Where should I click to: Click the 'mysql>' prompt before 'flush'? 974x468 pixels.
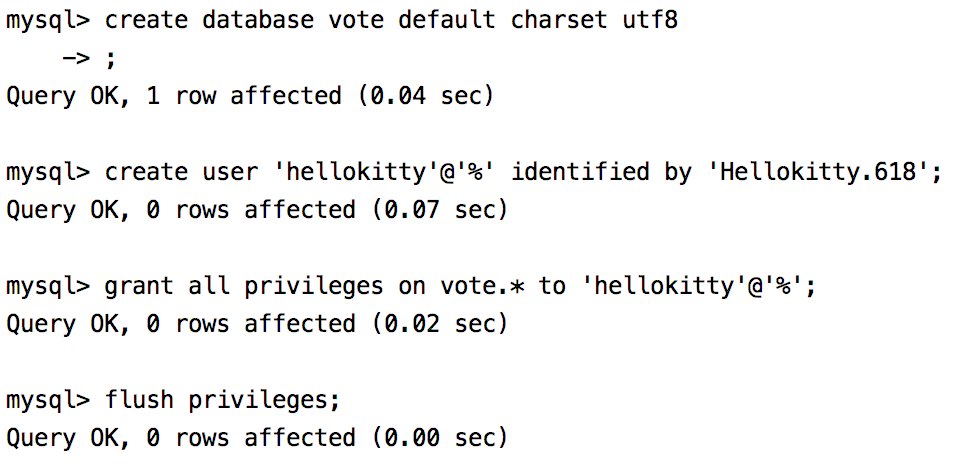(x=48, y=401)
